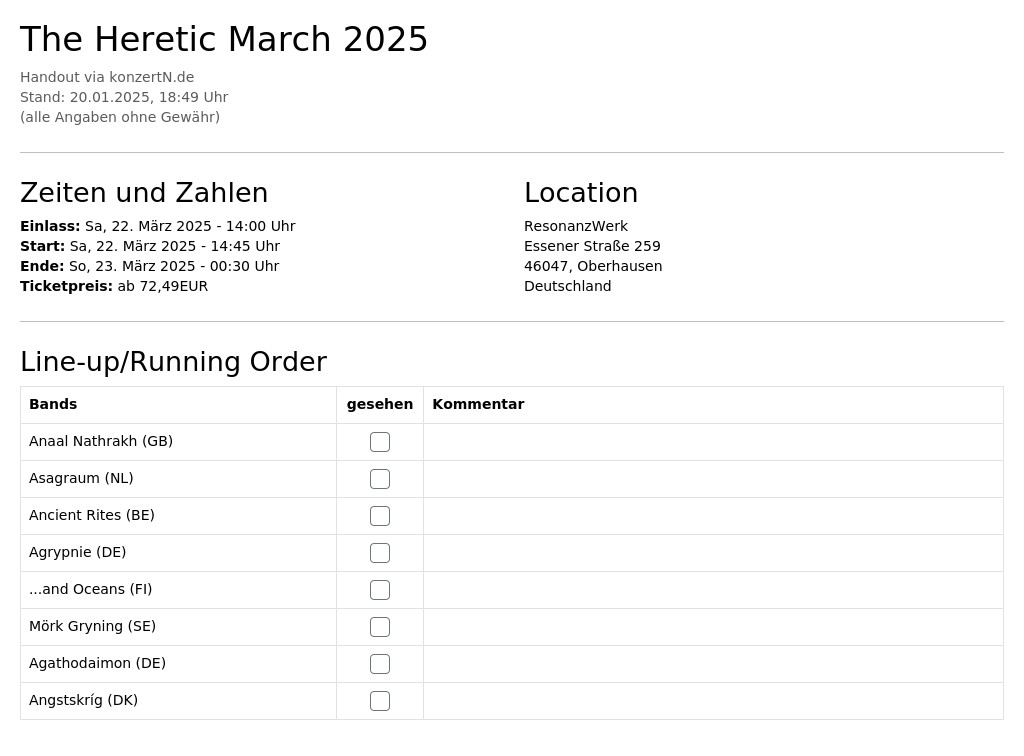Viewport: 1024px width, 756px height.
Task: Select the Line-up/Running Order heading
Action: [x=174, y=362]
